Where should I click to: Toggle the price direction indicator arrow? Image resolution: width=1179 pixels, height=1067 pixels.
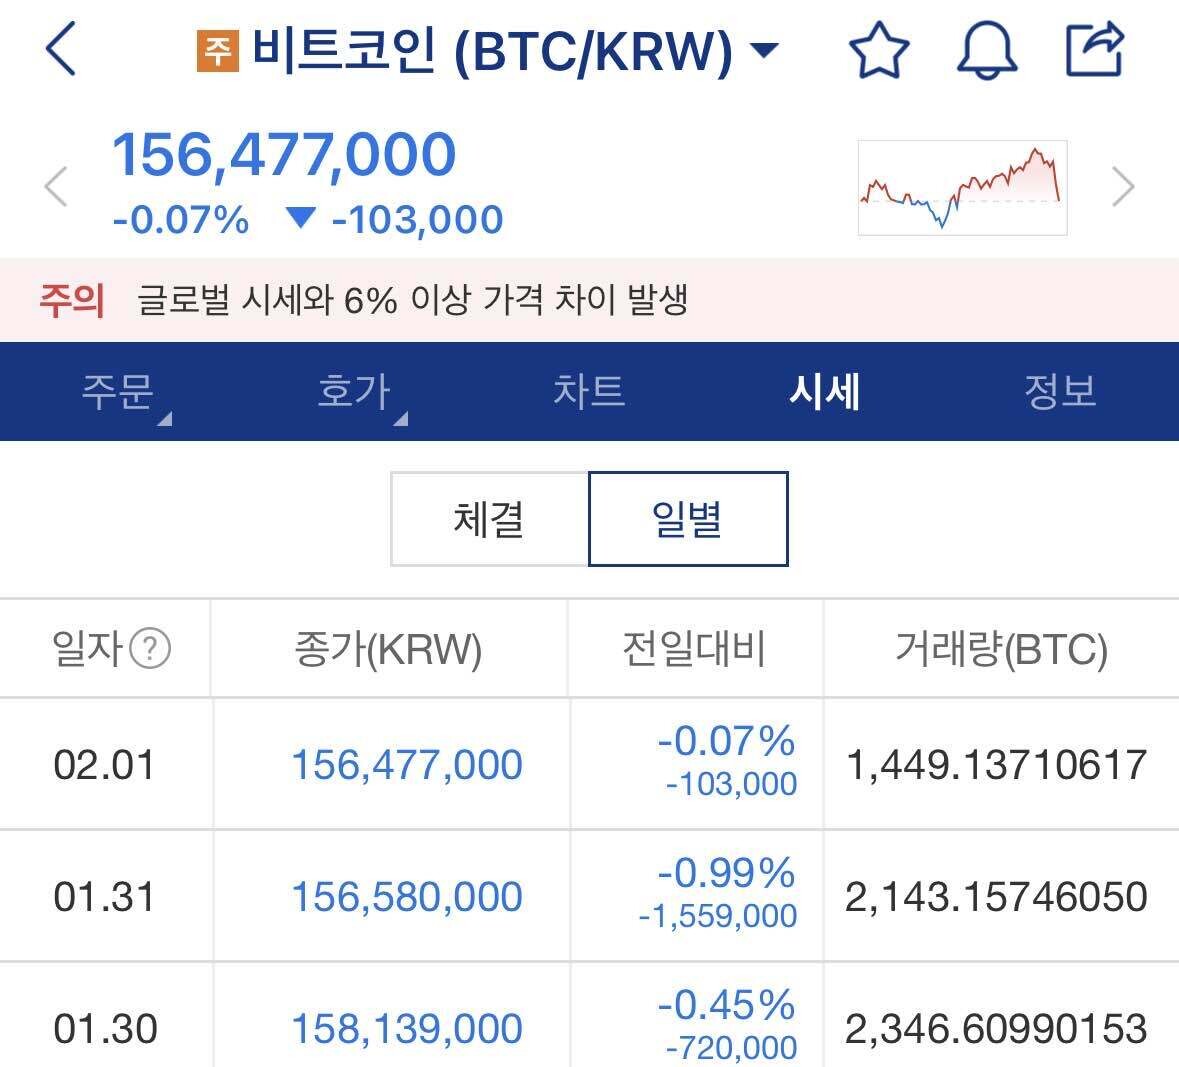[x=299, y=218]
